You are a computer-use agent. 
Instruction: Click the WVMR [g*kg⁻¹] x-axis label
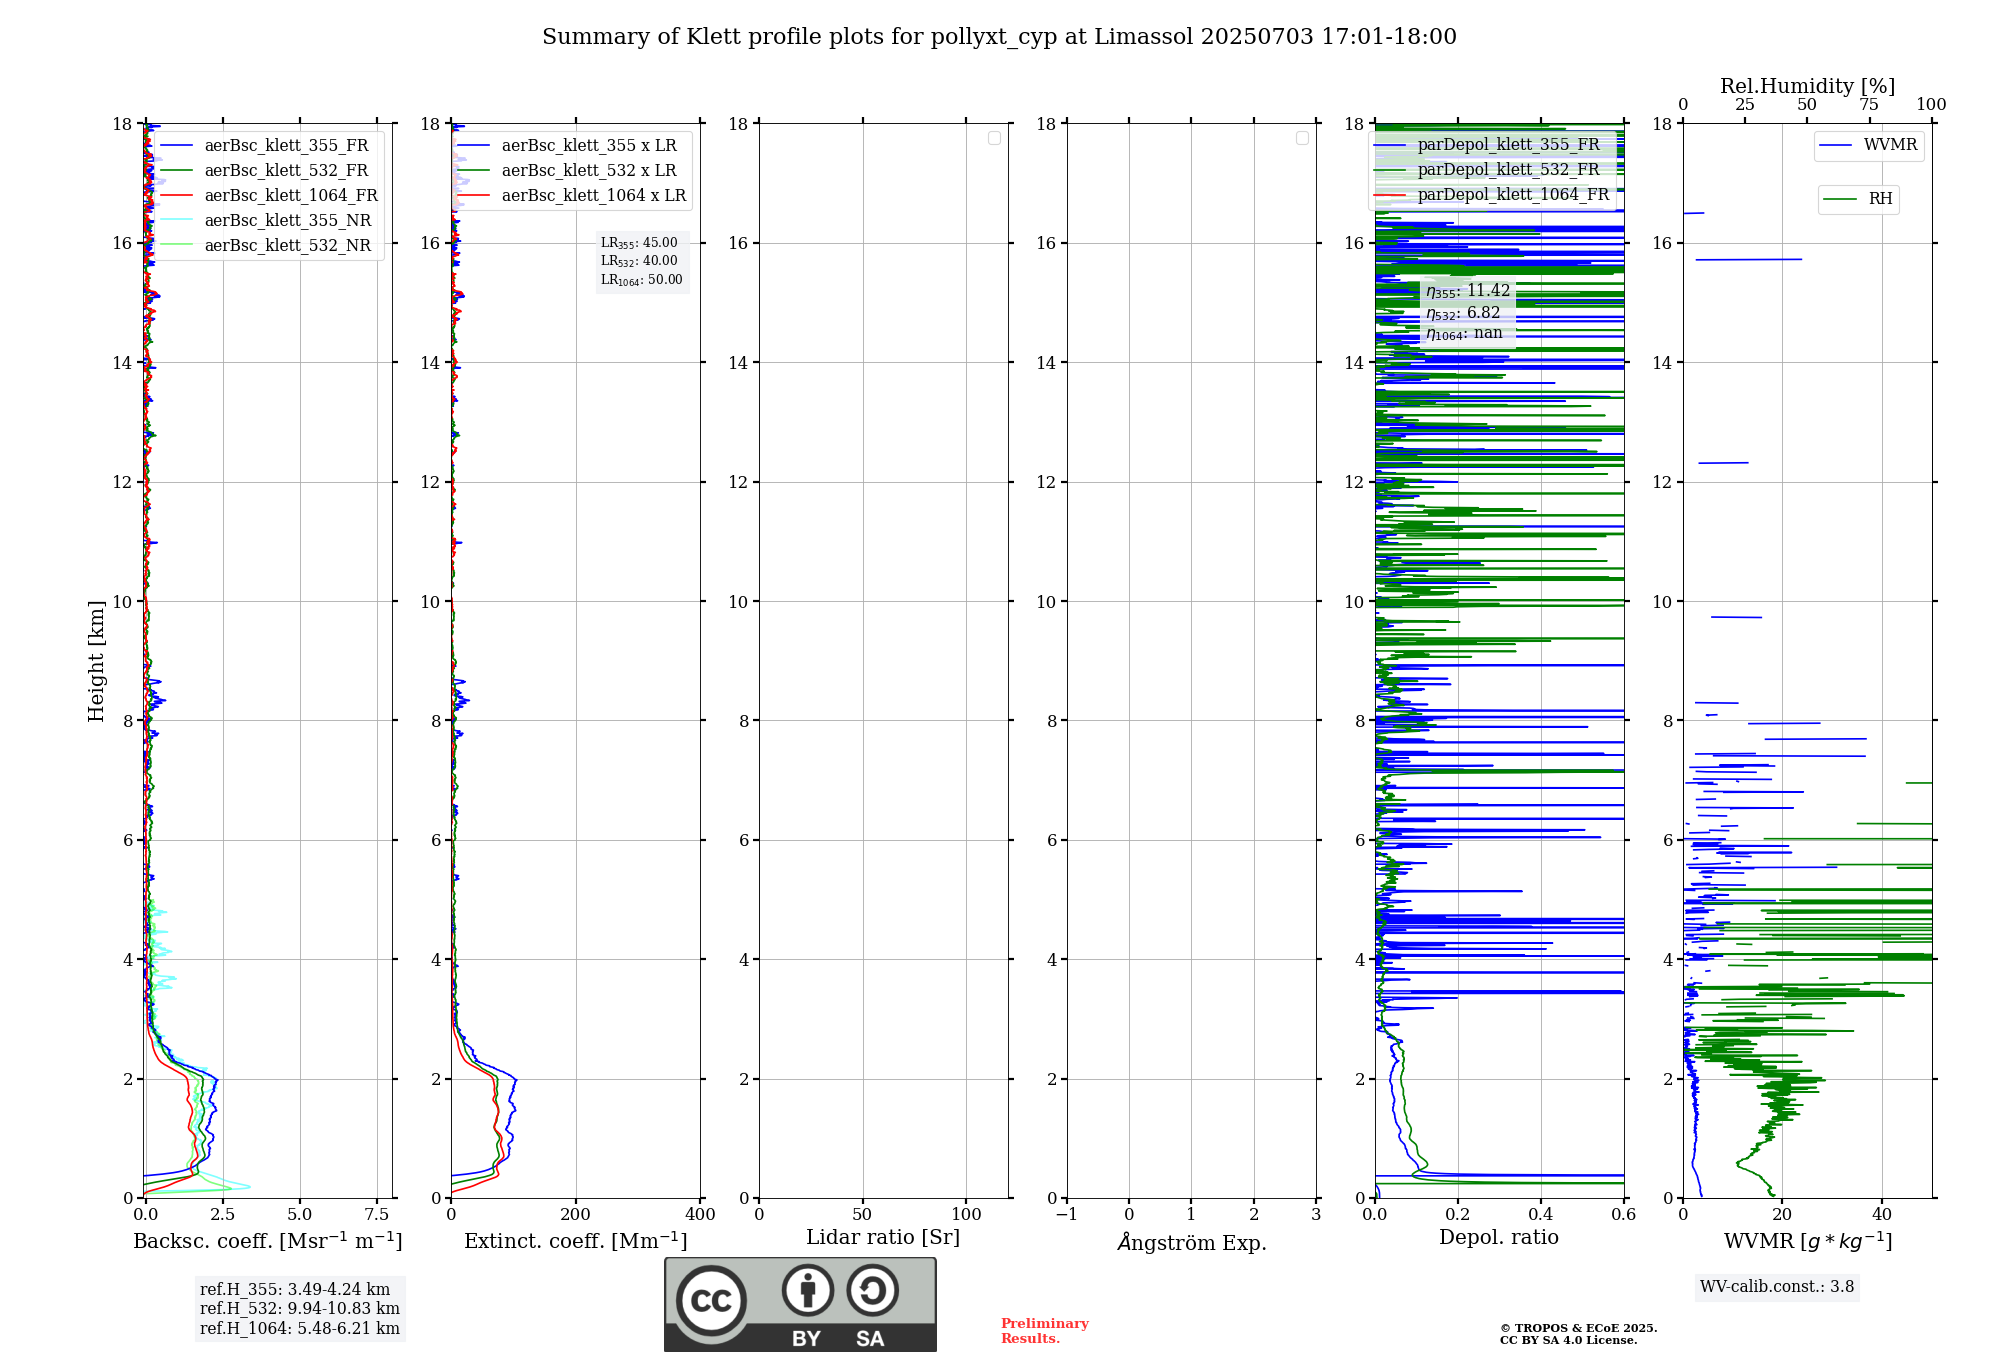click(1808, 1241)
